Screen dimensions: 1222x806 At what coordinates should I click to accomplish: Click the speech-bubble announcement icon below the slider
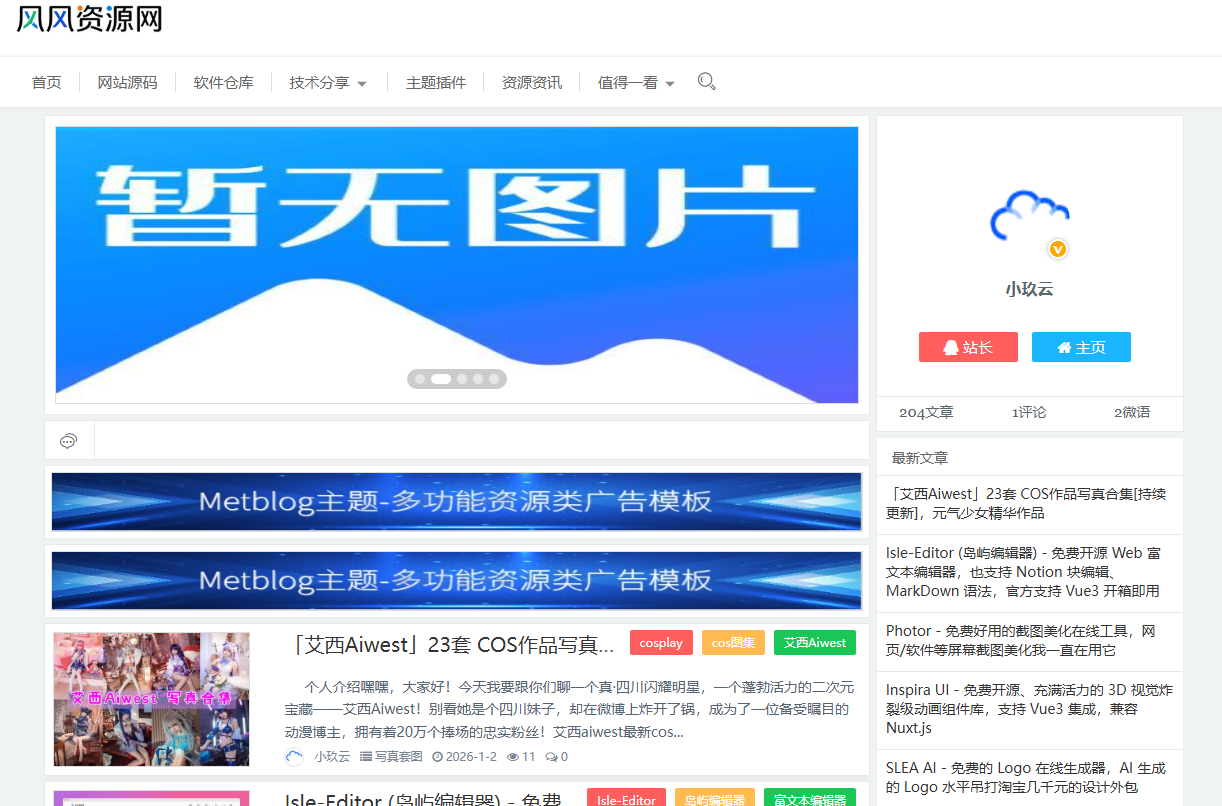[x=68, y=440]
